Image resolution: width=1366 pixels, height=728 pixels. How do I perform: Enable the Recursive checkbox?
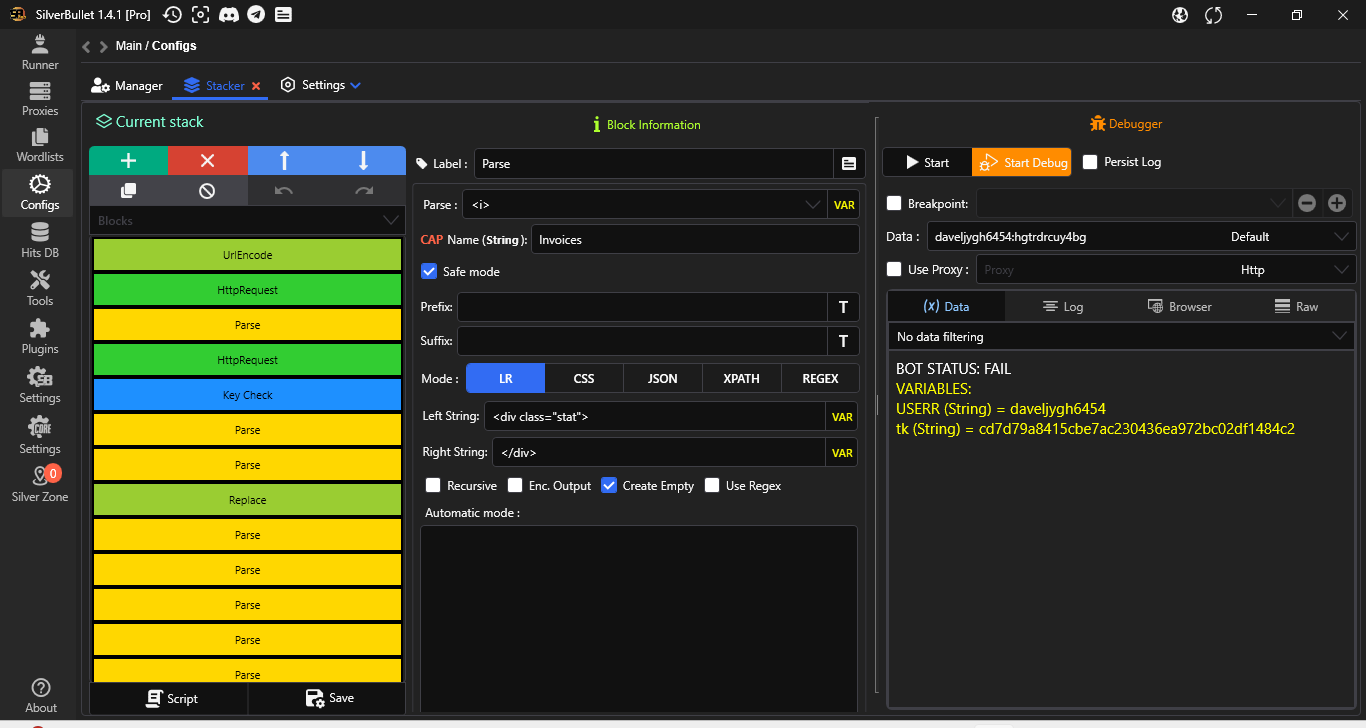[433, 485]
